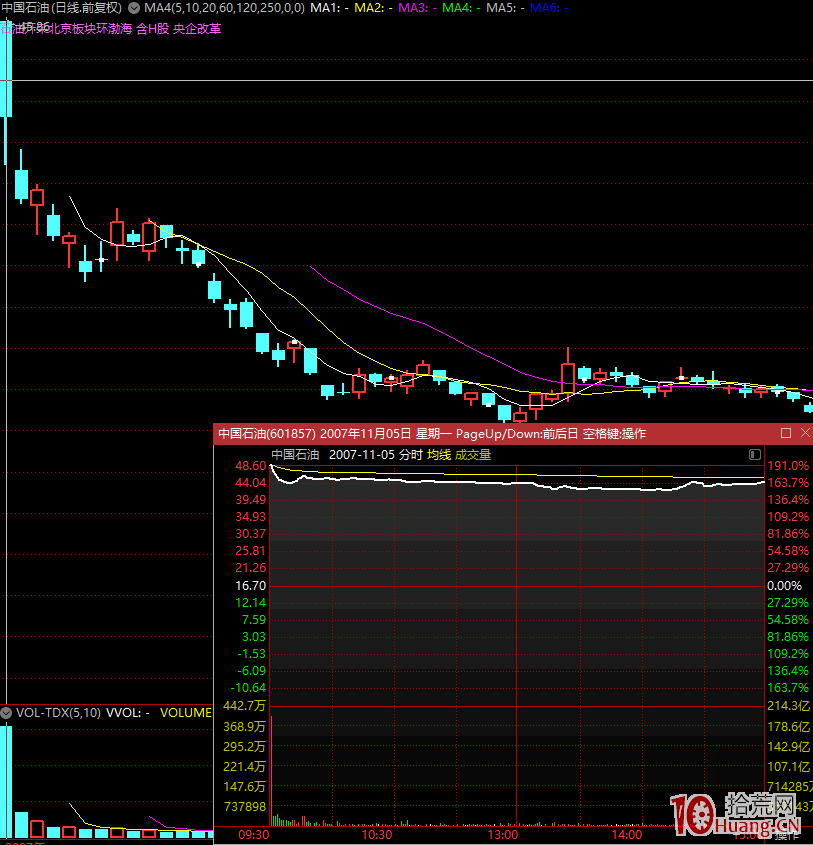Click the 10:30 time marker on the axis
813x845 pixels.
[x=376, y=834]
